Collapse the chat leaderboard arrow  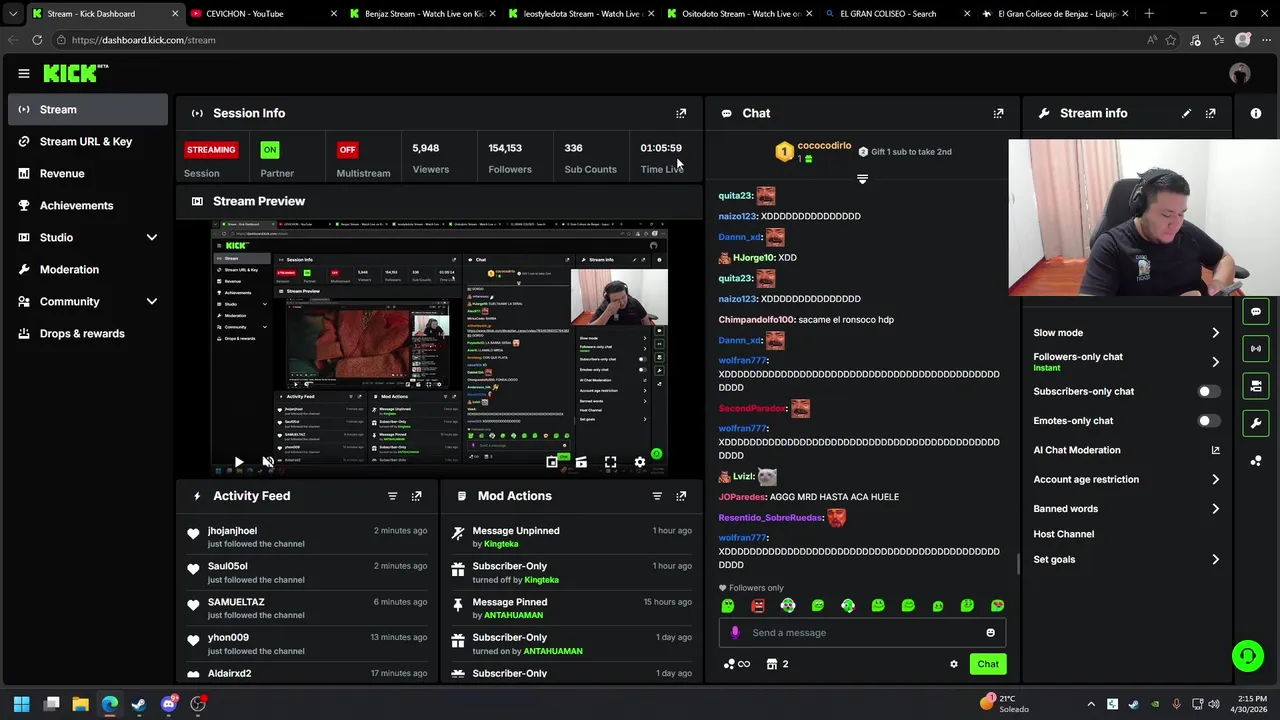click(862, 179)
